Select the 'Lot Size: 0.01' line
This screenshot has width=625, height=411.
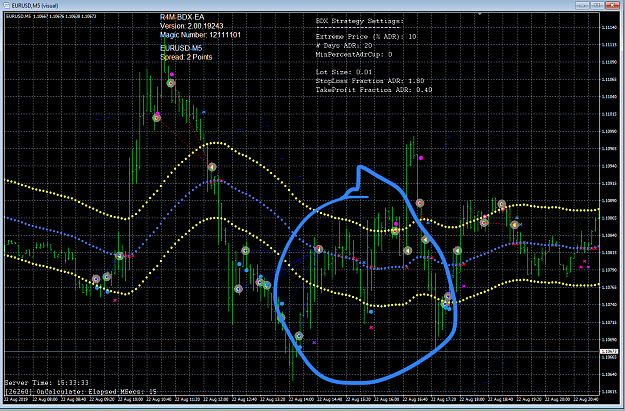click(344, 72)
